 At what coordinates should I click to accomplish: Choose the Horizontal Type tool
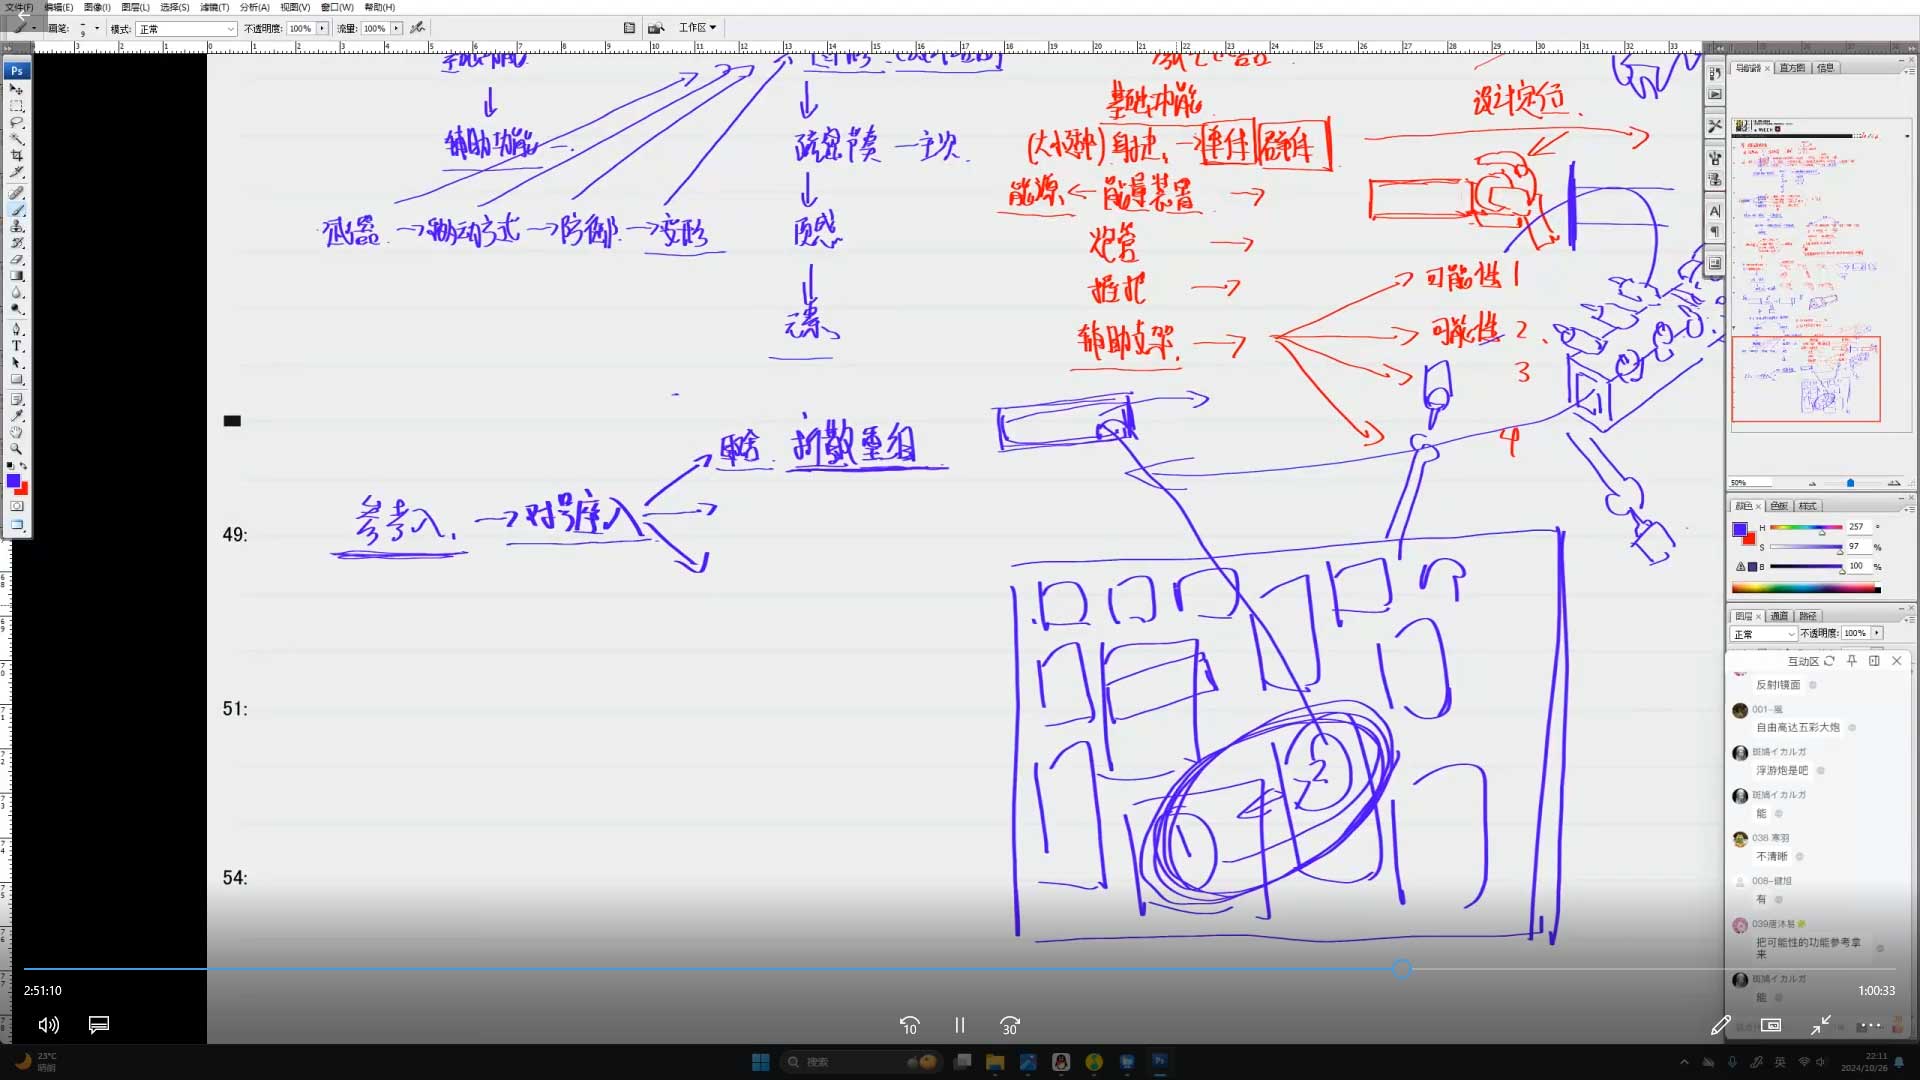tap(16, 346)
